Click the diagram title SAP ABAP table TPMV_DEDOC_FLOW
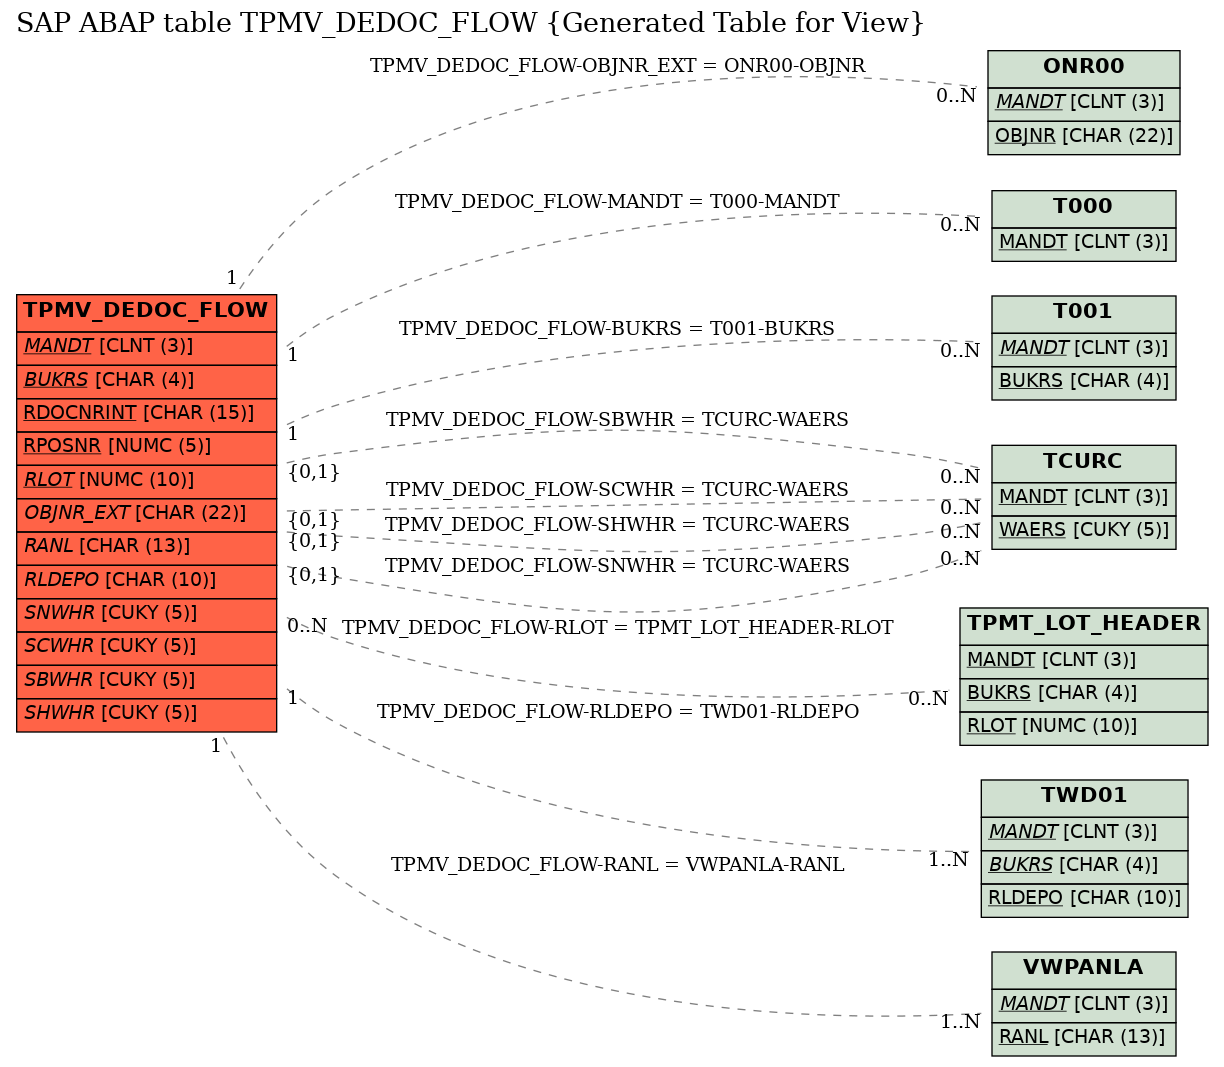 tap(470, 23)
